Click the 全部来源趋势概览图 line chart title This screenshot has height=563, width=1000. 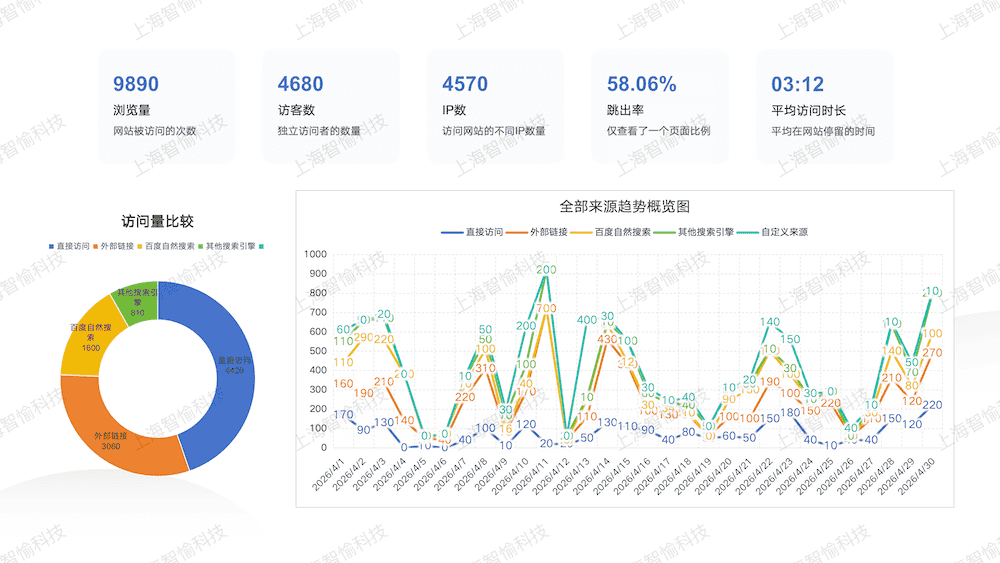click(624, 206)
